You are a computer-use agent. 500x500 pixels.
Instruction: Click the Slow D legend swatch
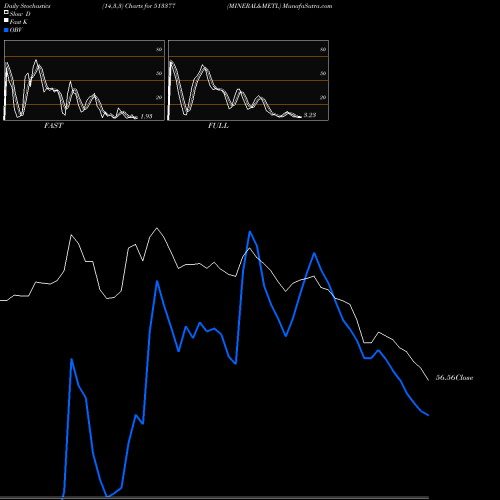coord(6,12)
